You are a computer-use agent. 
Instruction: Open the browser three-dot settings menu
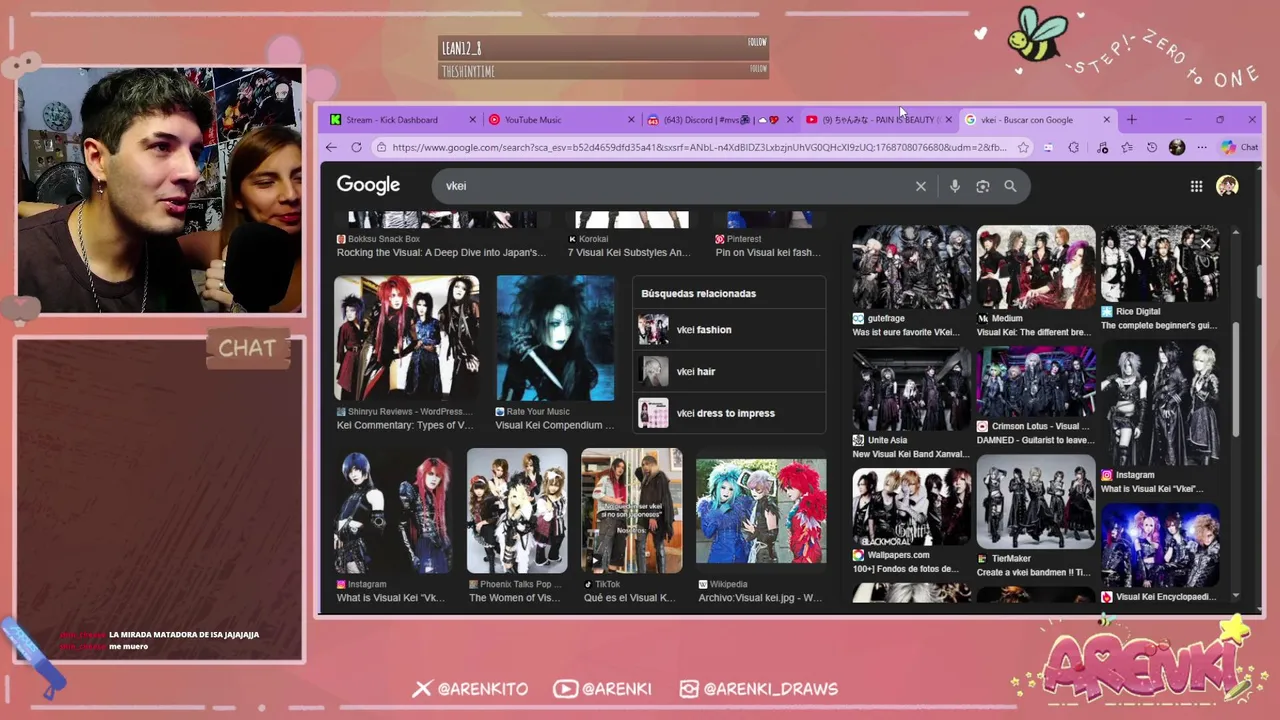[x=1202, y=147]
